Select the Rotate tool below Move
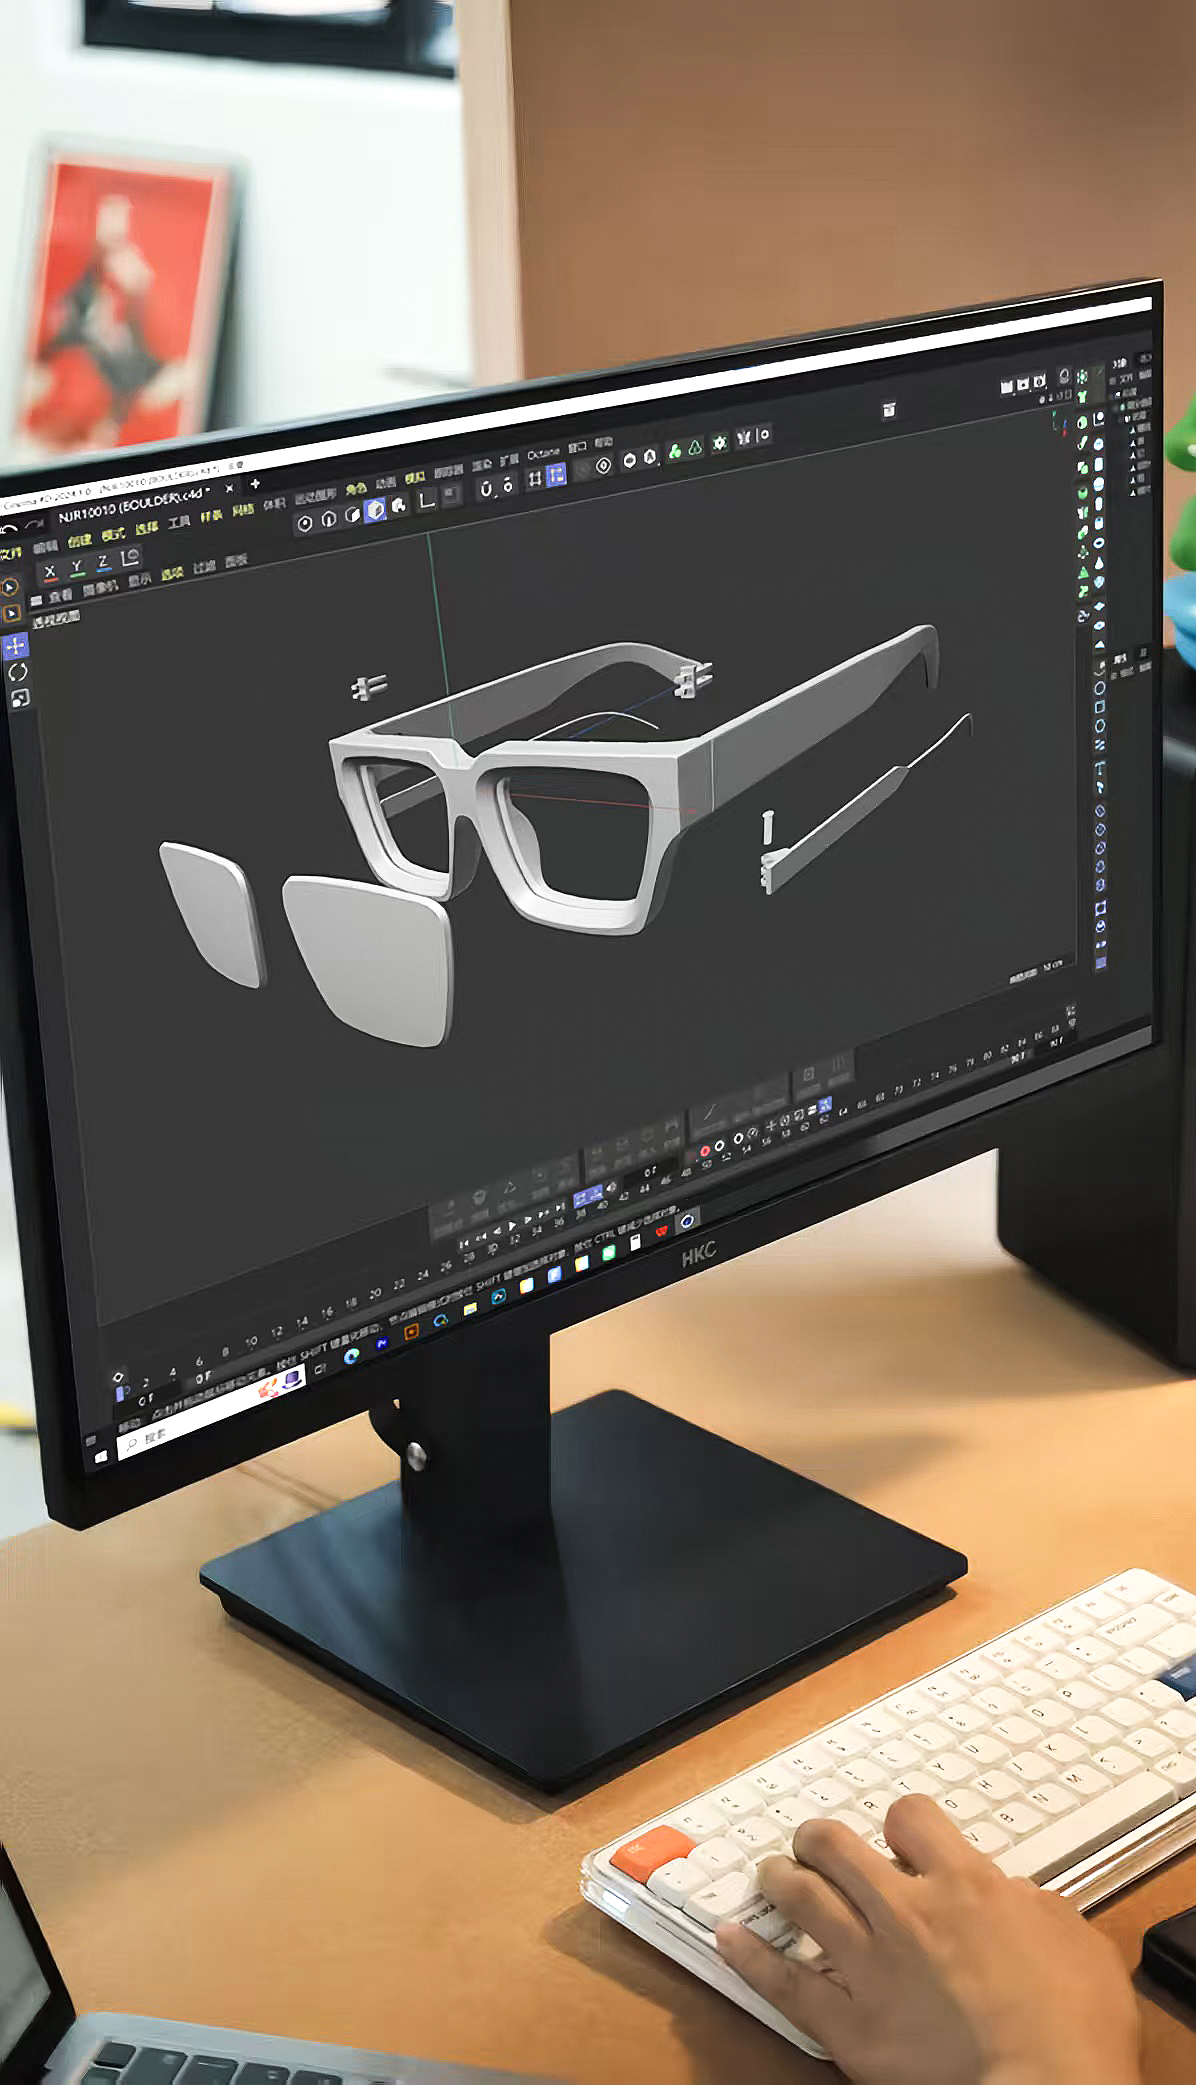The width and height of the screenshot is (1196, 2085). coord(17,672)
